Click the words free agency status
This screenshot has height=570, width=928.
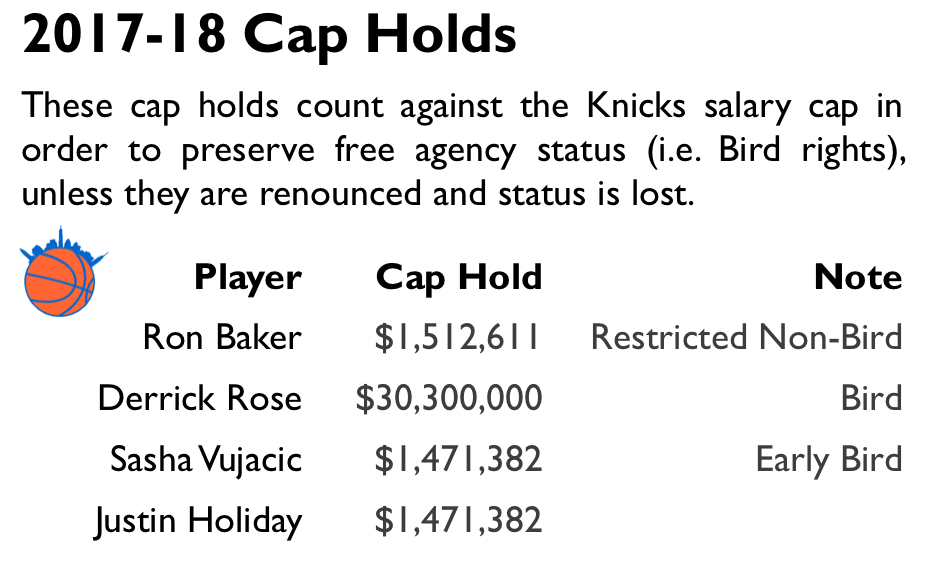(480, 150)
